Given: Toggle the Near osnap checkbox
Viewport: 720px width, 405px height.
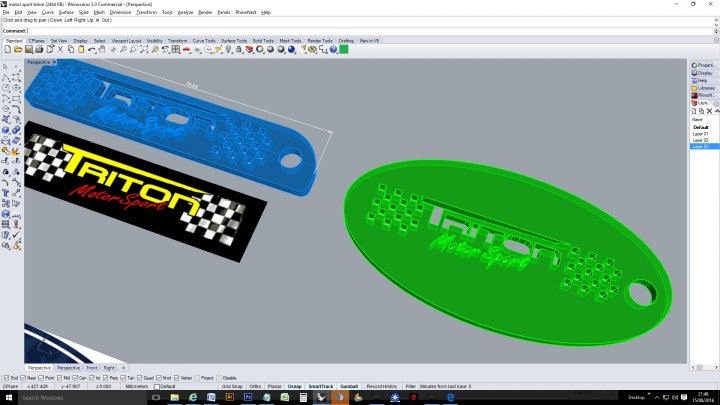Looking at the screenshot, I should [23, 378].
